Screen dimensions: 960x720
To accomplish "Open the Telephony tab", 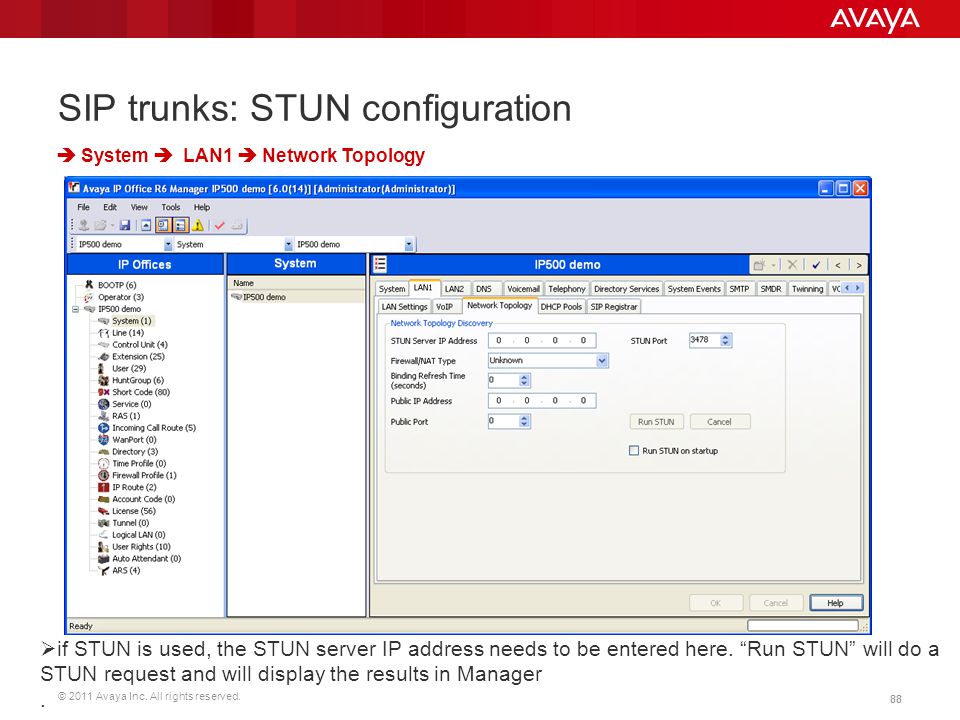I will pos(567,288).
